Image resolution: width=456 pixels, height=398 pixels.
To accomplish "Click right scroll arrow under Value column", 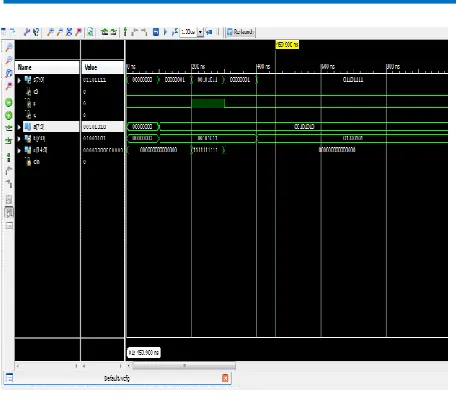I will [x=121, y=366].
